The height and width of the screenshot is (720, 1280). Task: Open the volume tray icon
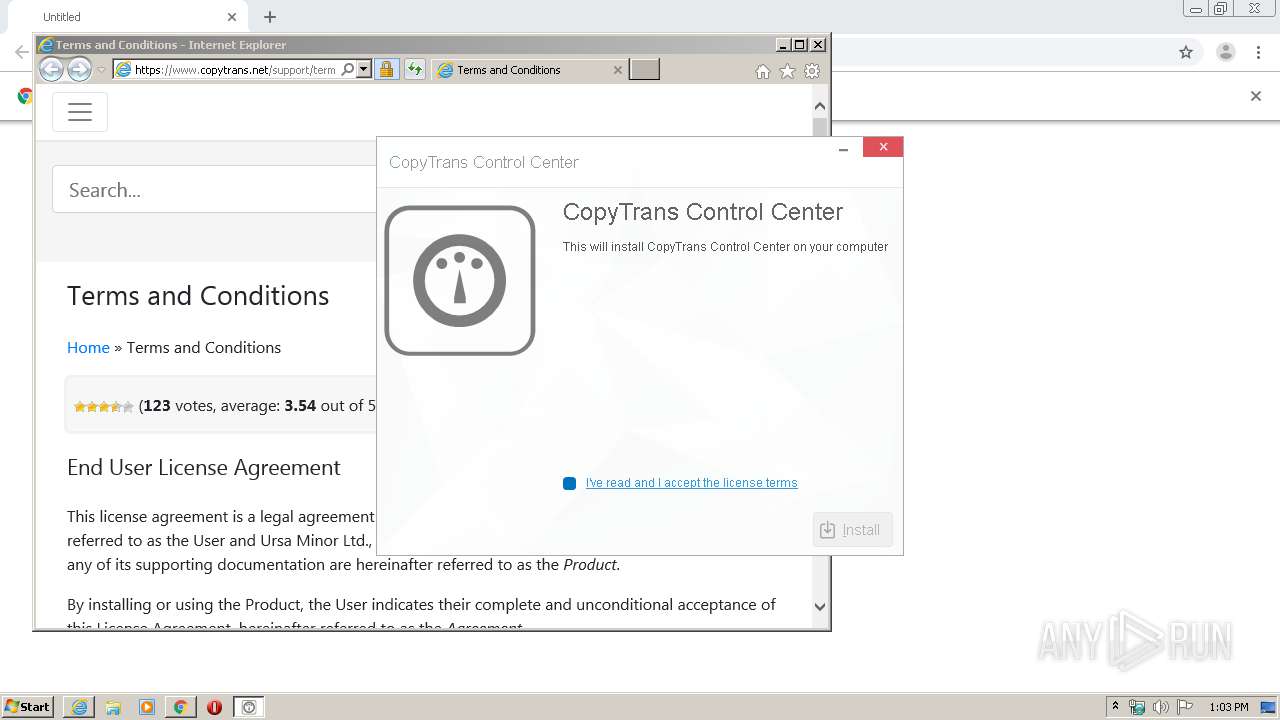[1161, 707]
